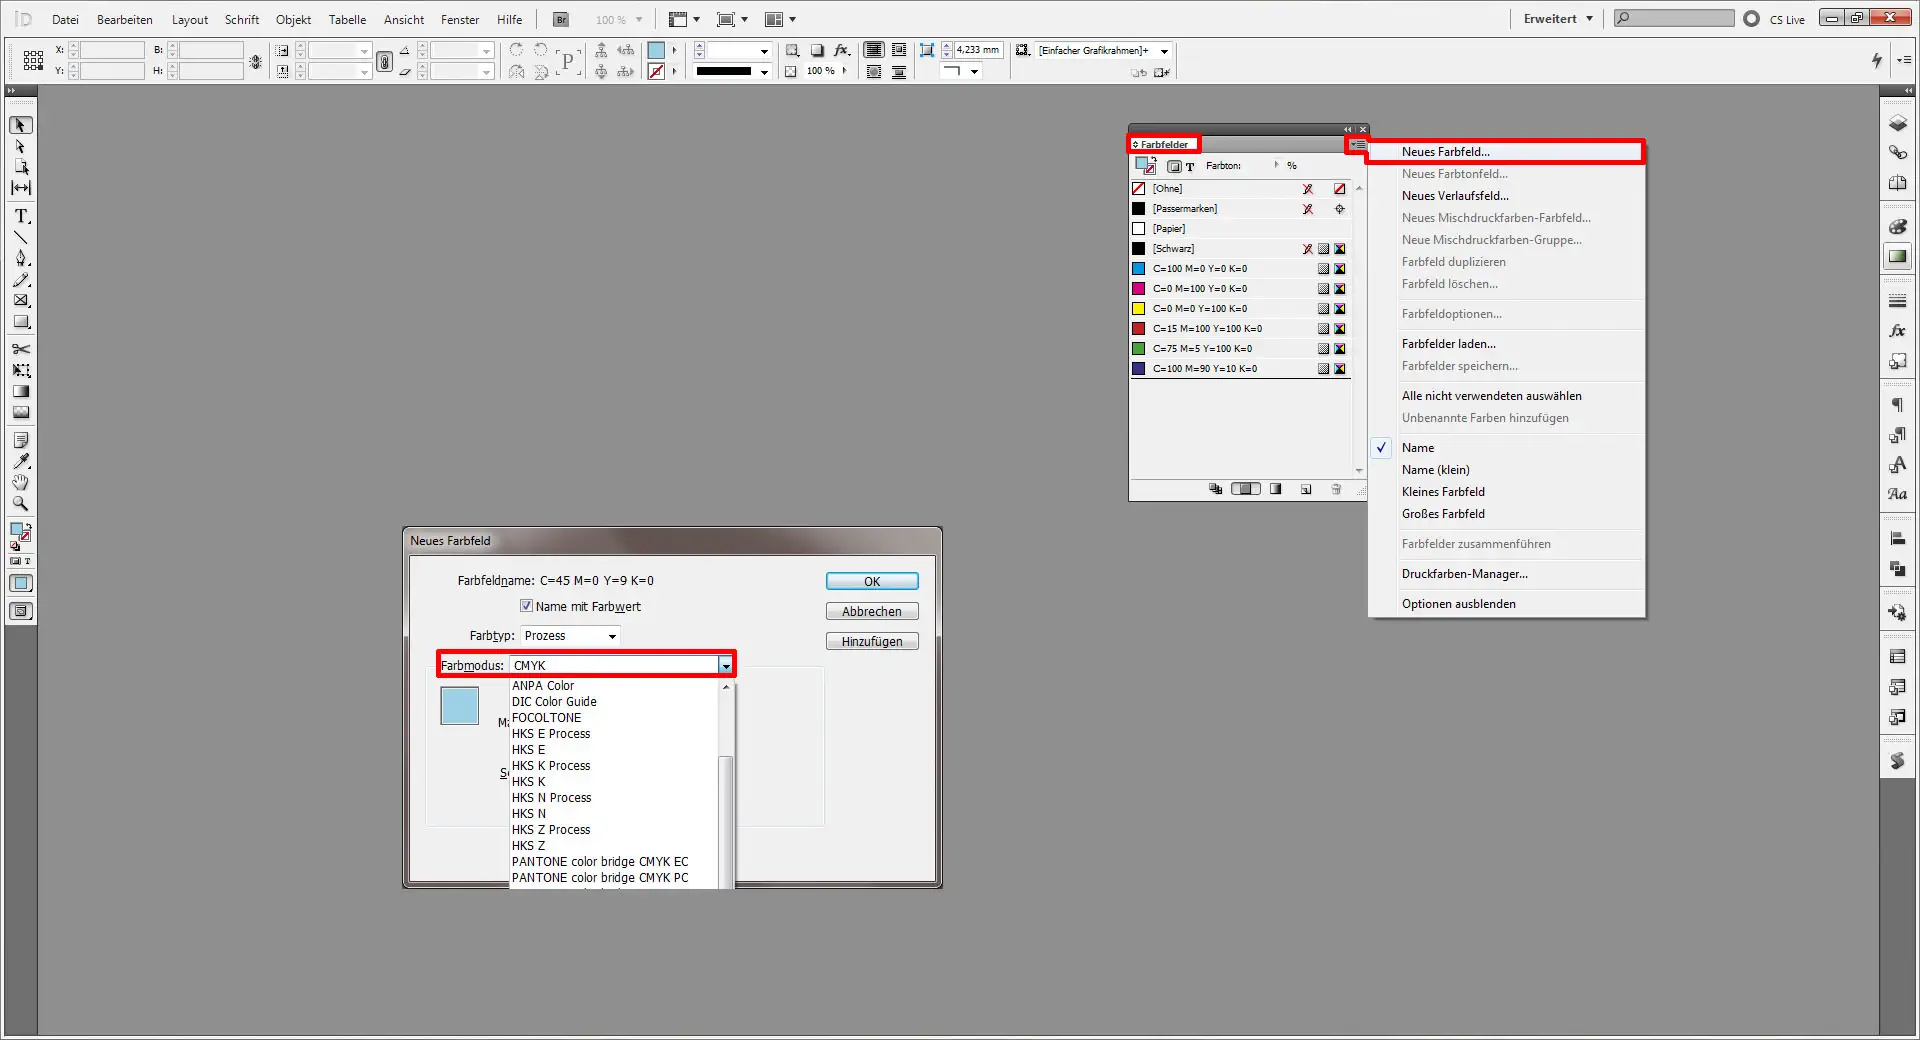
Task: Open the Fenster menu
Action: pyautogui.click(x=459, y=19)
